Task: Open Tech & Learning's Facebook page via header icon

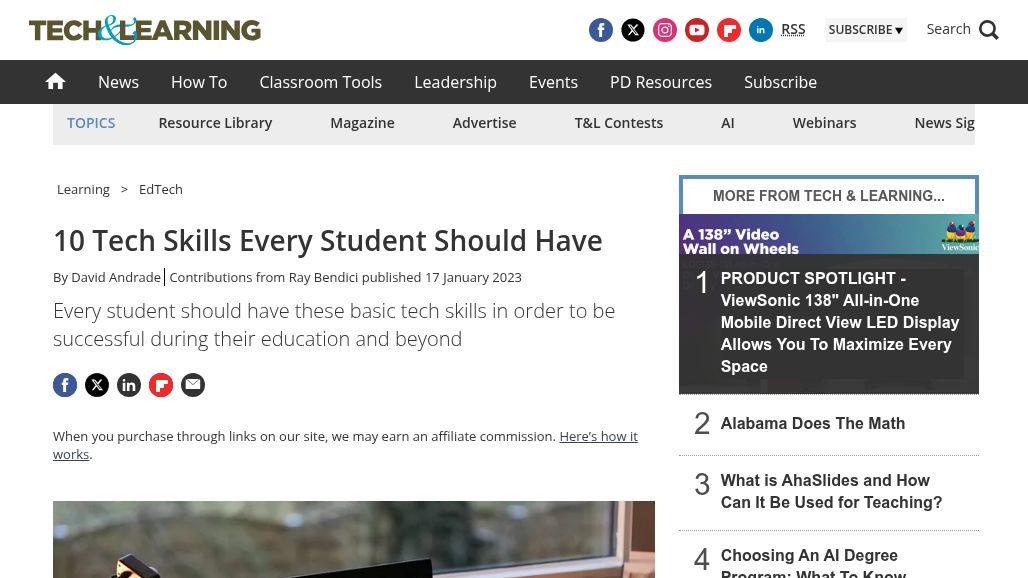Action: (x=601, y=30)
